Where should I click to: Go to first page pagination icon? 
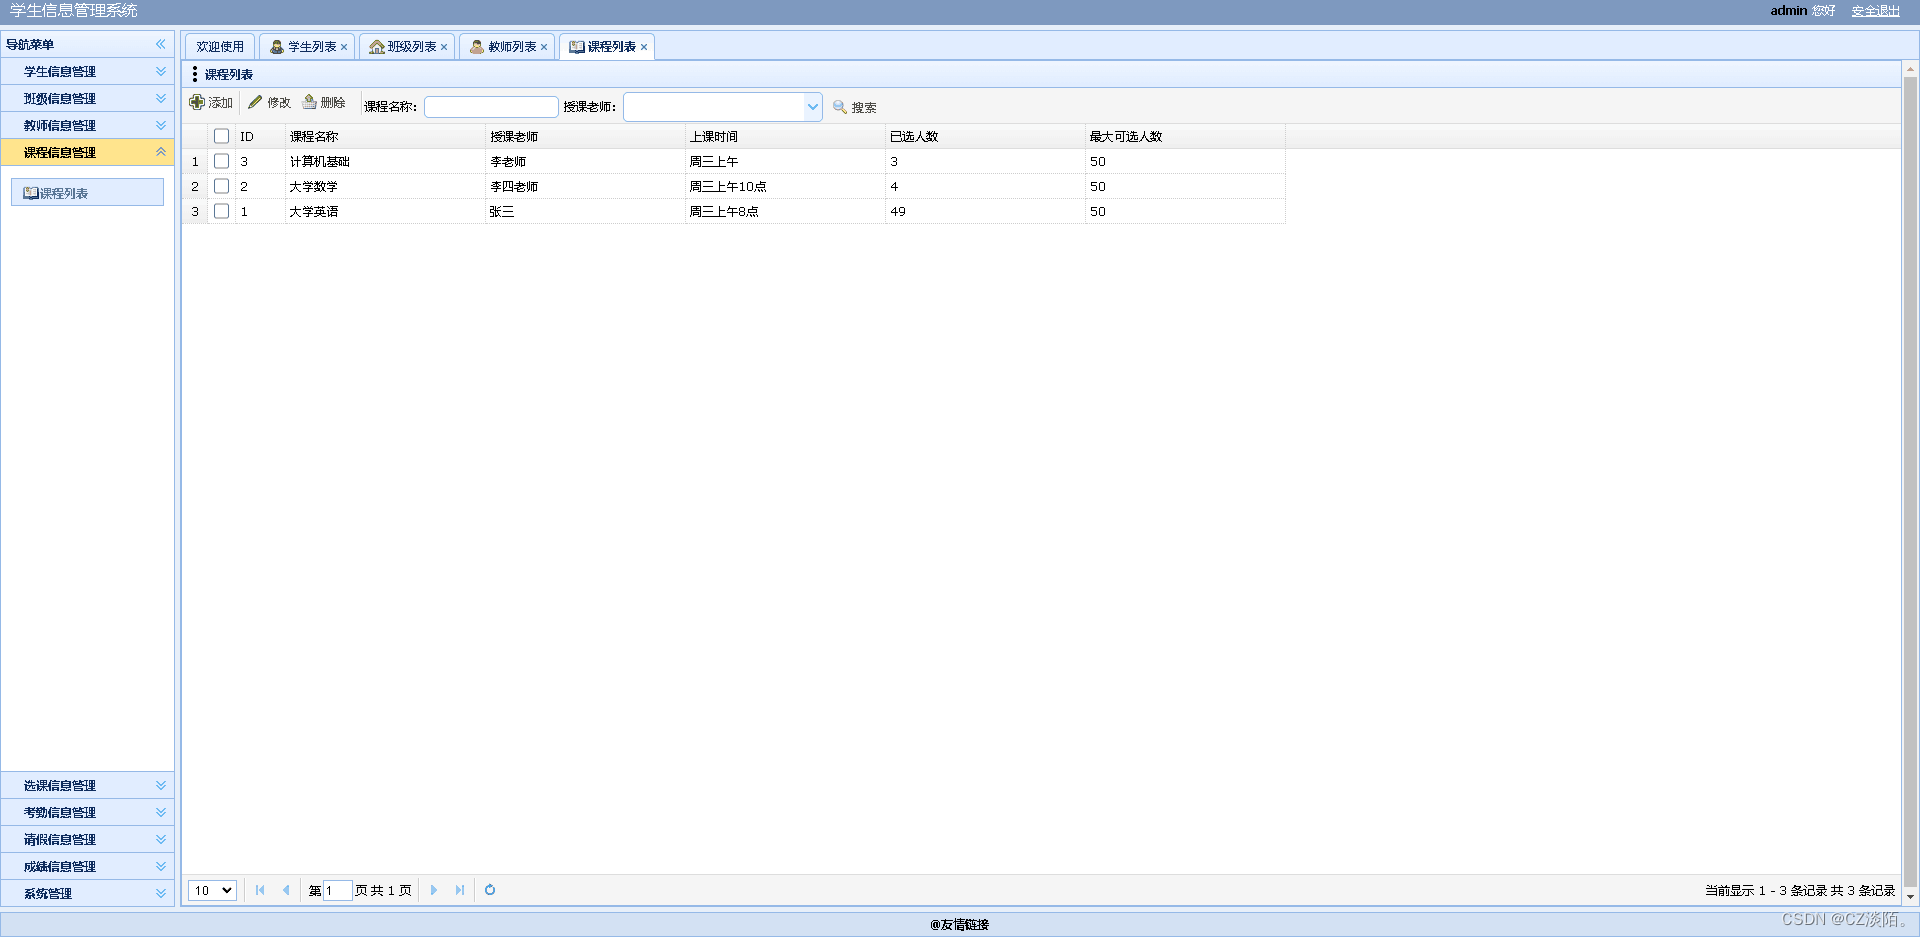click(260, 890)
